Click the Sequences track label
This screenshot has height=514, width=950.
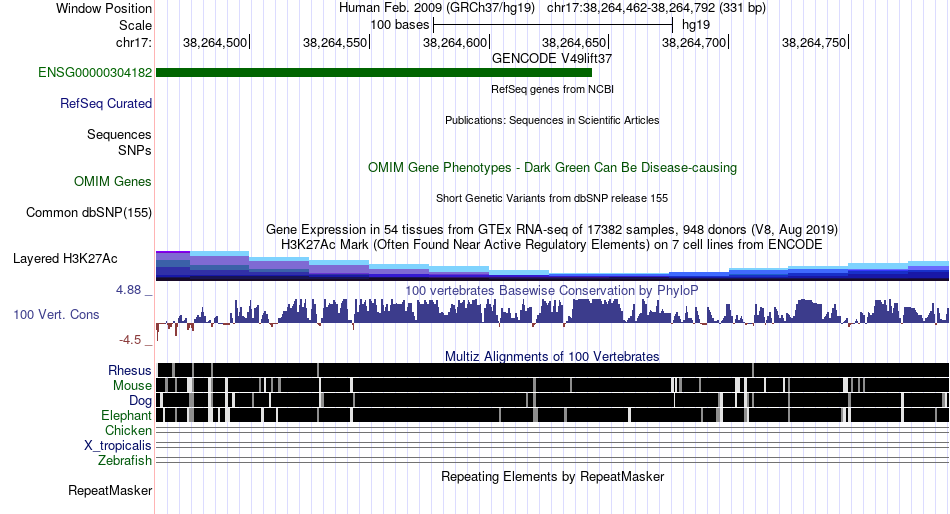[119, 135]
